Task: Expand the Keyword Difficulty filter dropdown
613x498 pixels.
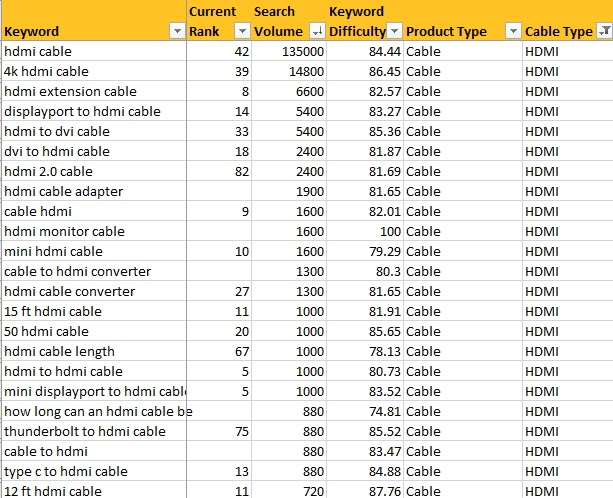Action: coord(394,31)
